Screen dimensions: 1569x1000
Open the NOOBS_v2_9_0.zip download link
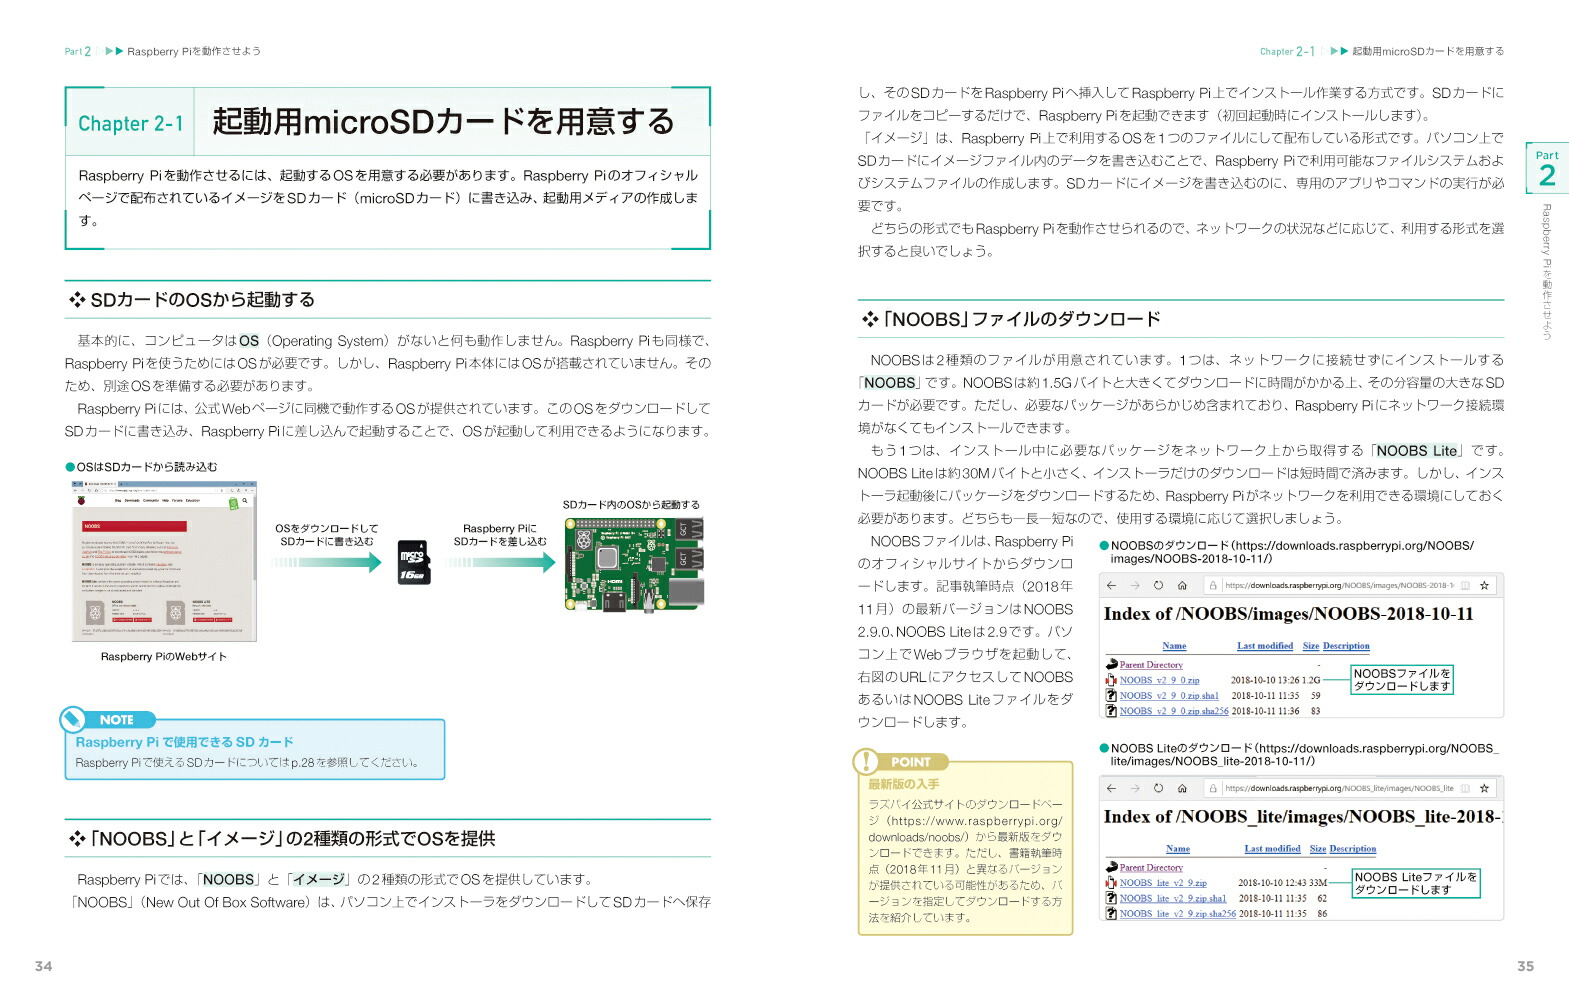(x=1158, y=680)
